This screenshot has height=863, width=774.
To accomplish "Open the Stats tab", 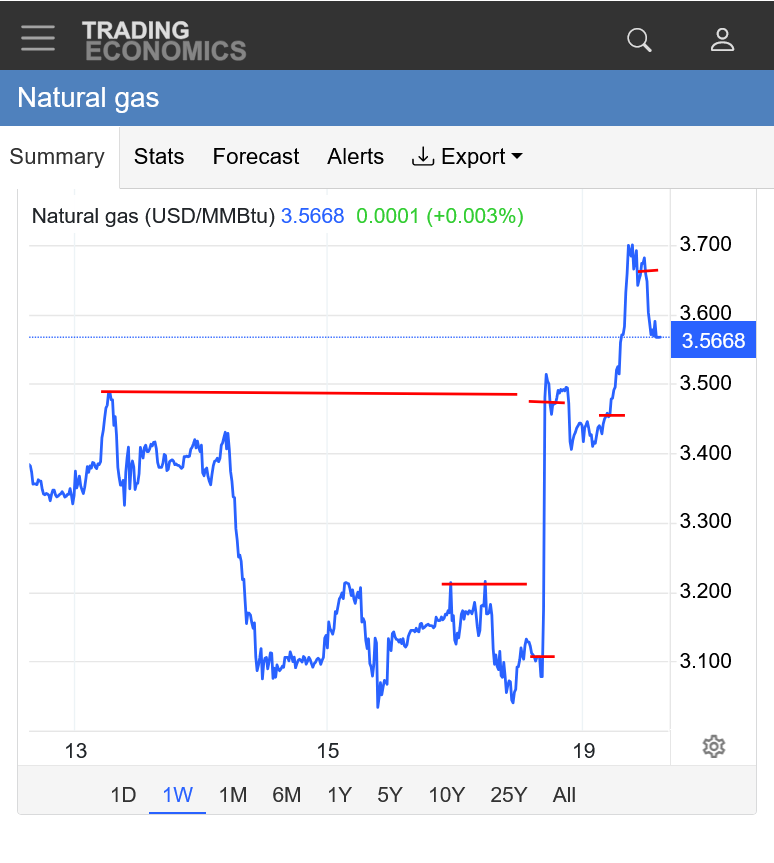I will [159, 157].
